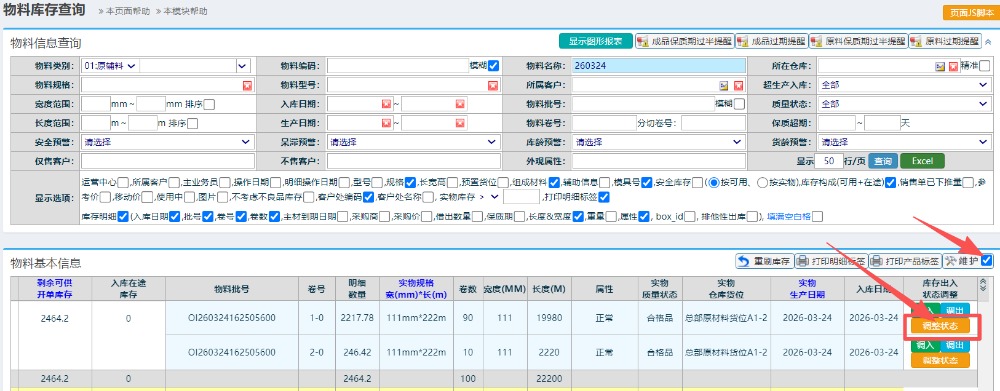Open 安全预警 dropdown
Image resolution: width=1000 pixels, height=391 pixels.
click(167, 142)
